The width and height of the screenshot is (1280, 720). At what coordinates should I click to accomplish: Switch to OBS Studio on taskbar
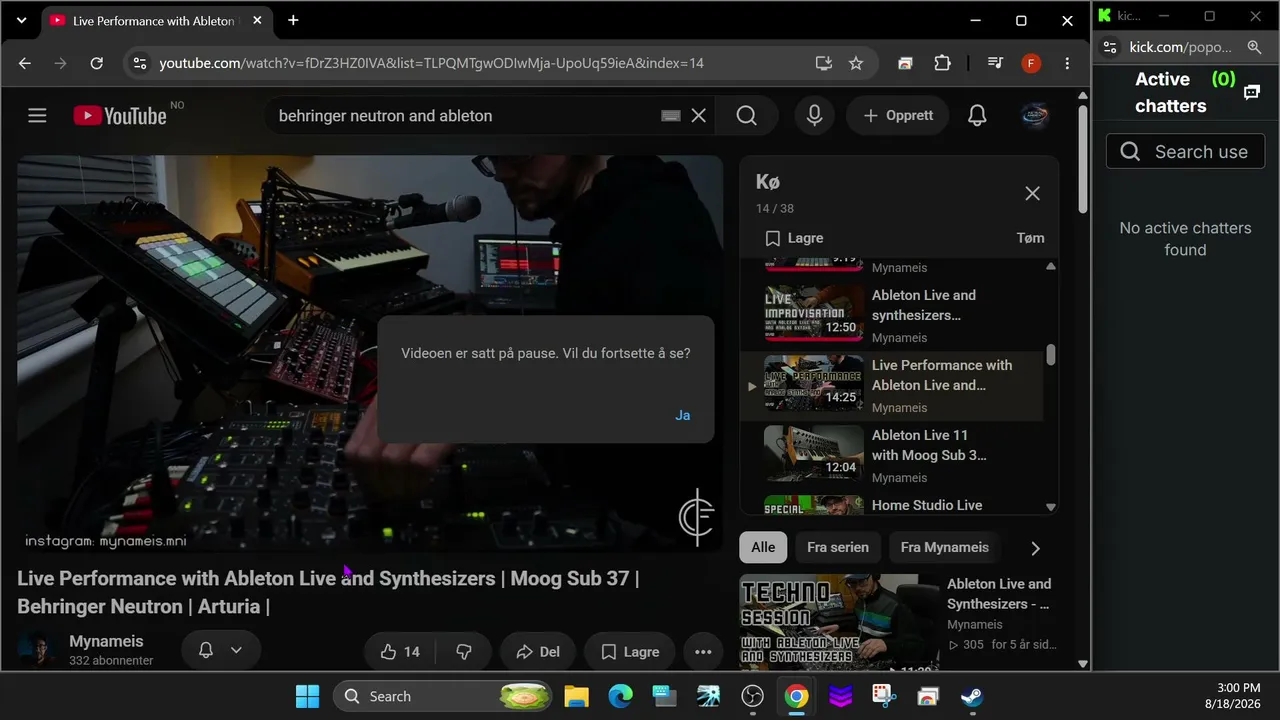752,697
